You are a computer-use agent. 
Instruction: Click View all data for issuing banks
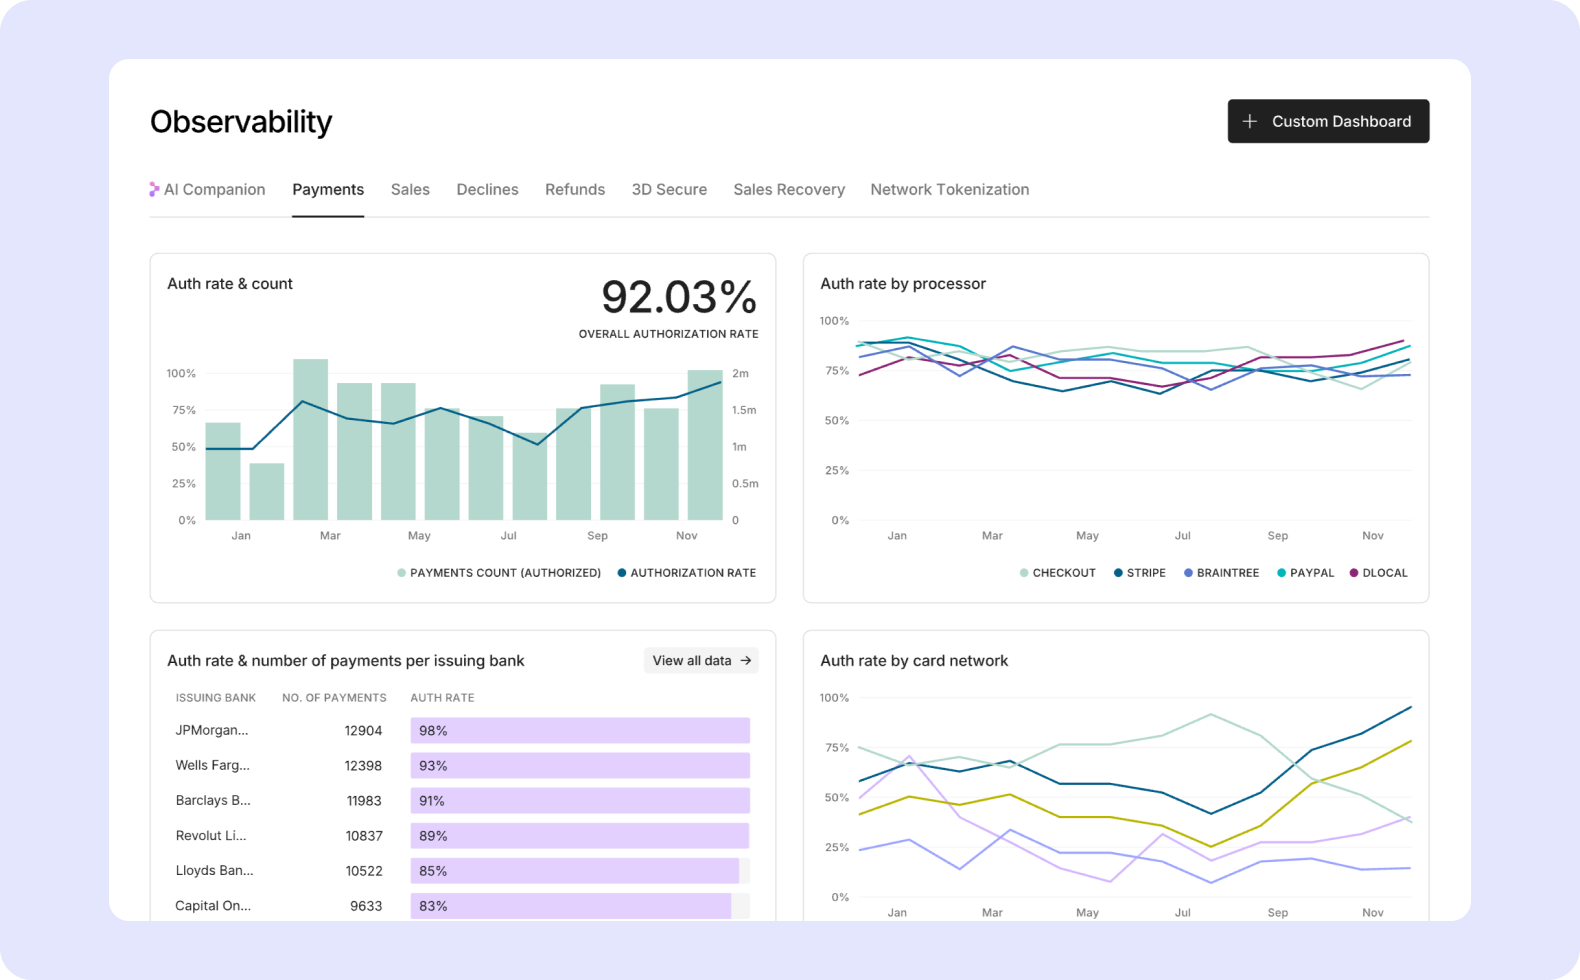pos(701,661)
